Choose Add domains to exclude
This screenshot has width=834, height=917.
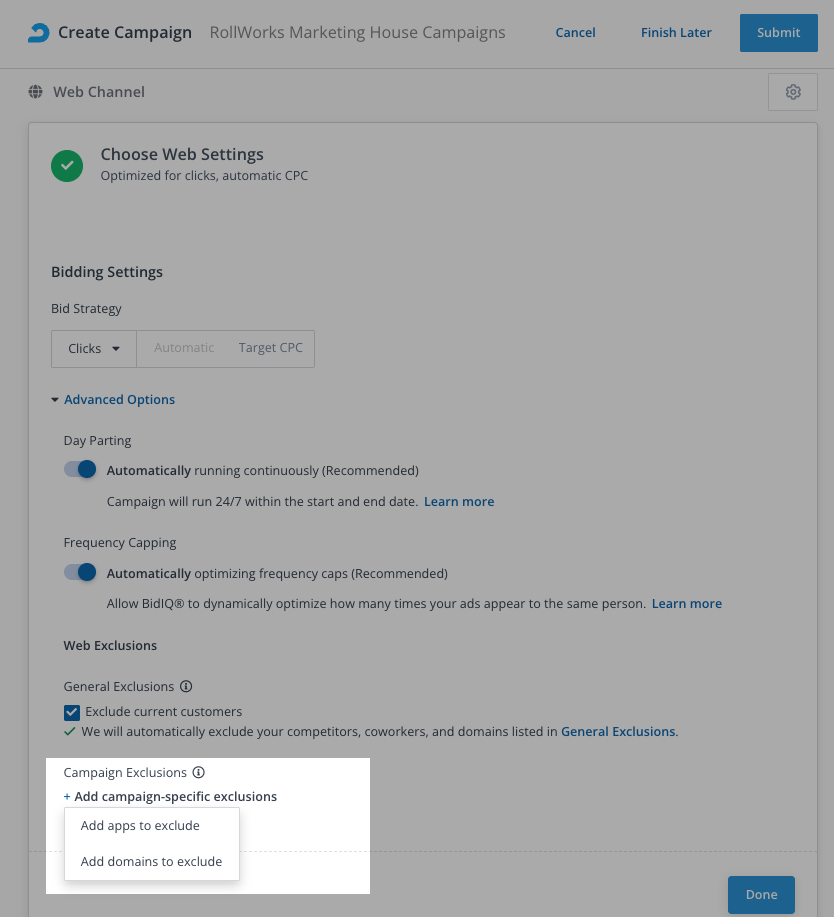pyautogui.click(x=151, y=862)
